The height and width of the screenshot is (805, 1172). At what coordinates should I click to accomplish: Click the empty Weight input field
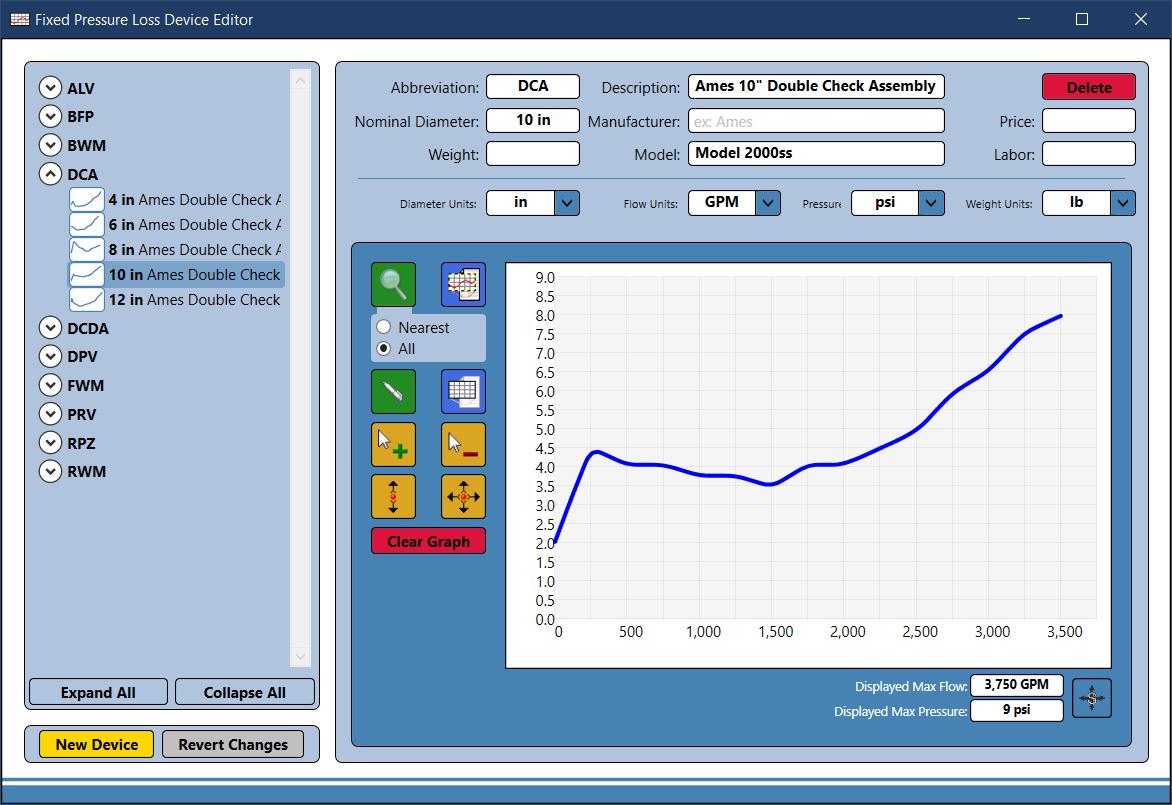[533, 154]
